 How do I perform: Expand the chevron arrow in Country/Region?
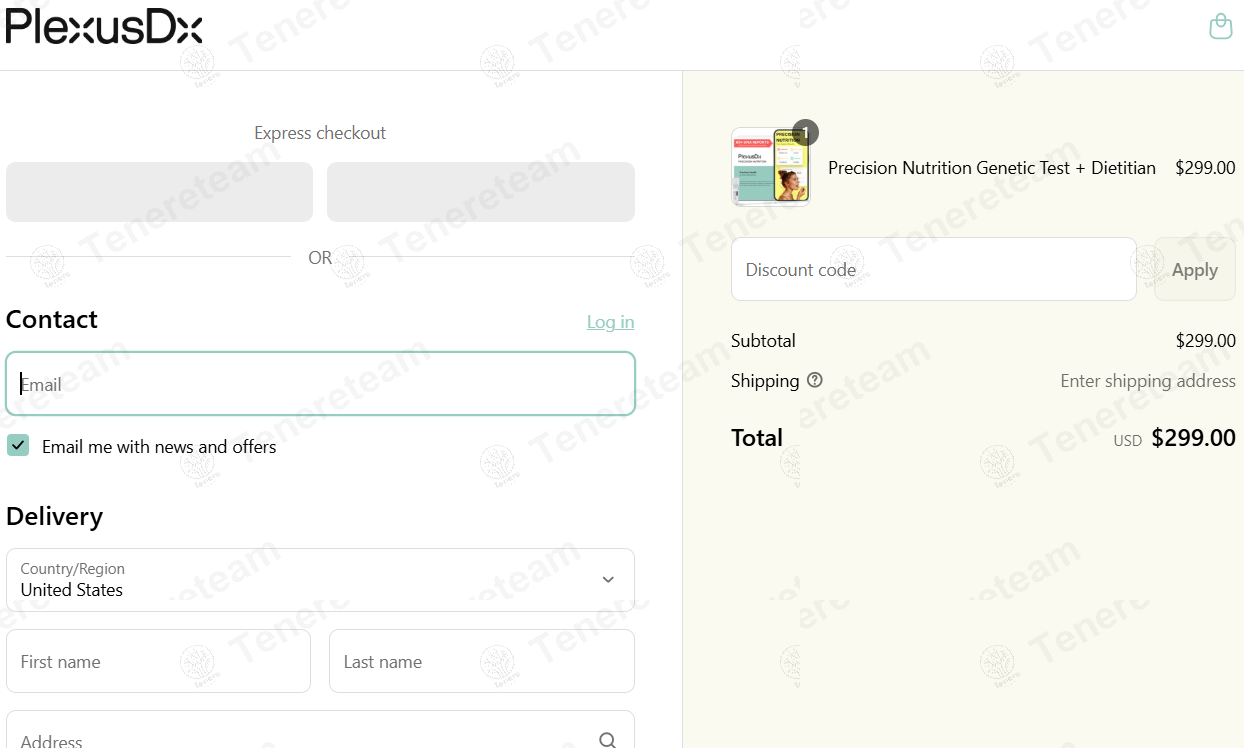(608, 580)
